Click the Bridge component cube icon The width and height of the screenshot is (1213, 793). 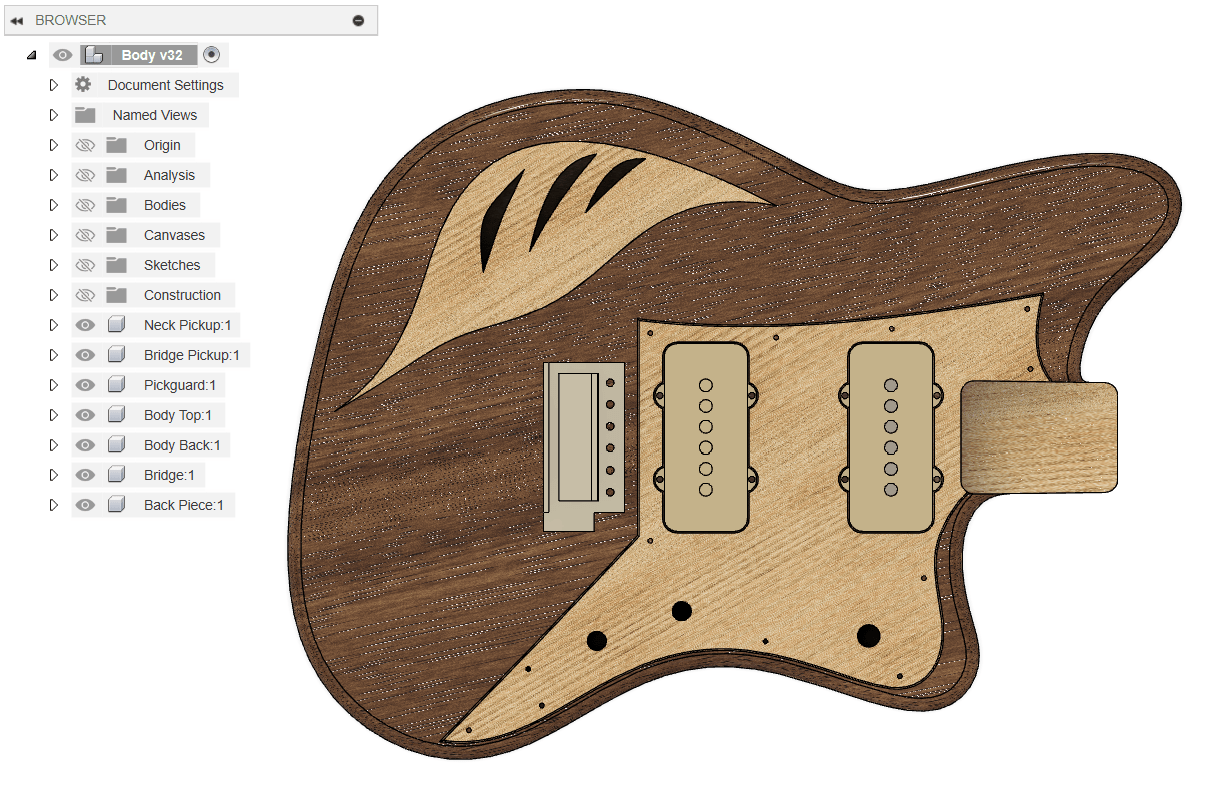pos(116,475)
